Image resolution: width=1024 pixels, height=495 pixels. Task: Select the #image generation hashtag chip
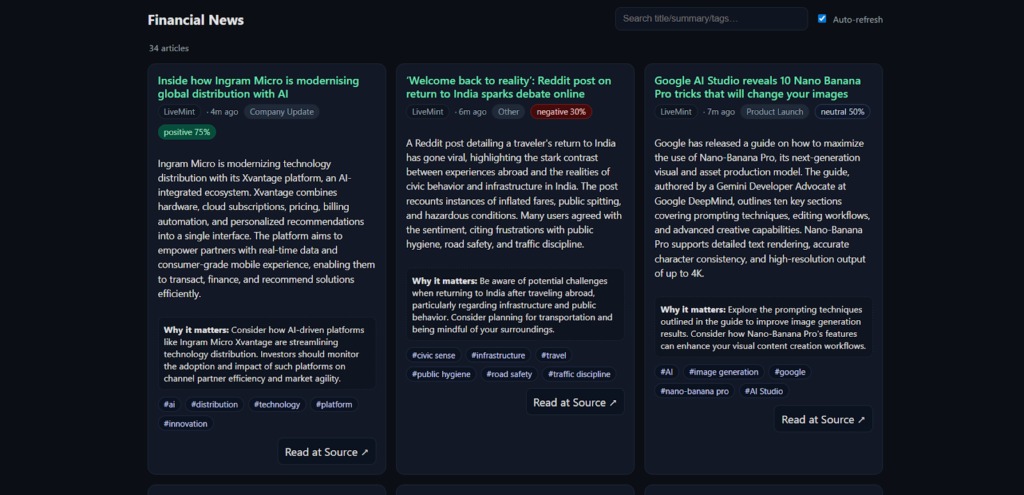tap(726, 372)
